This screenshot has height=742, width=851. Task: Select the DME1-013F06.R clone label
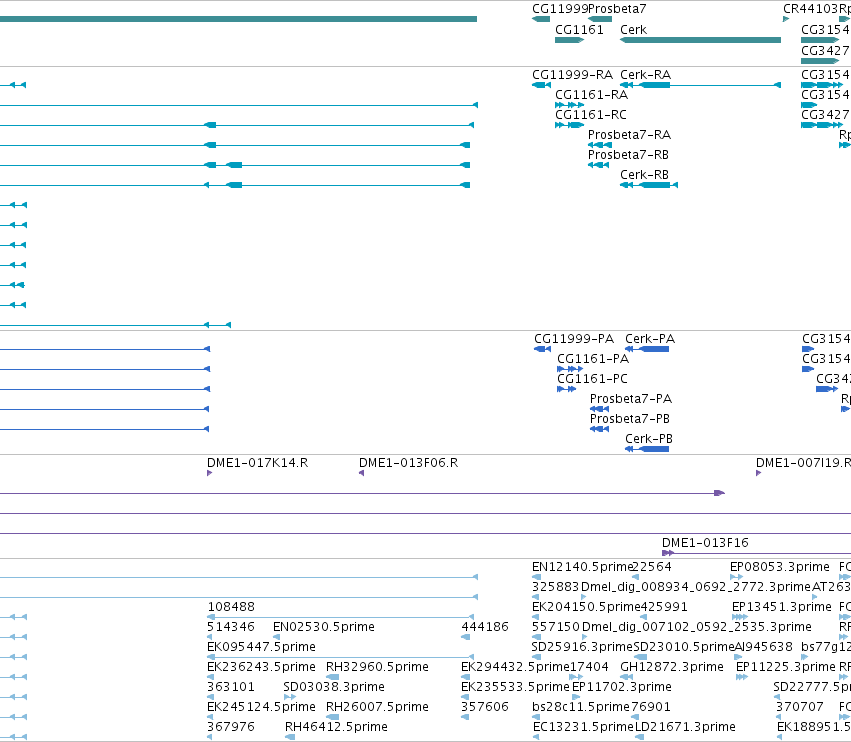tap(409, 464)
